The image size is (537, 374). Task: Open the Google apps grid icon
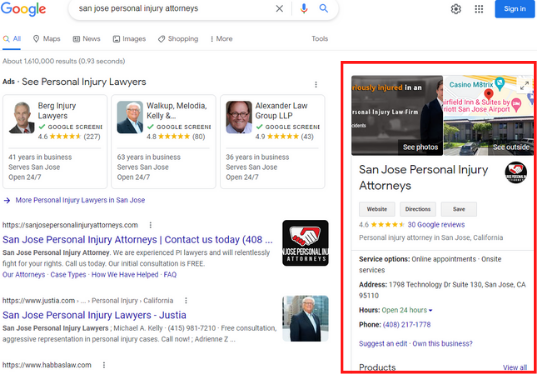pyautogui.click(x=479, y=9)
